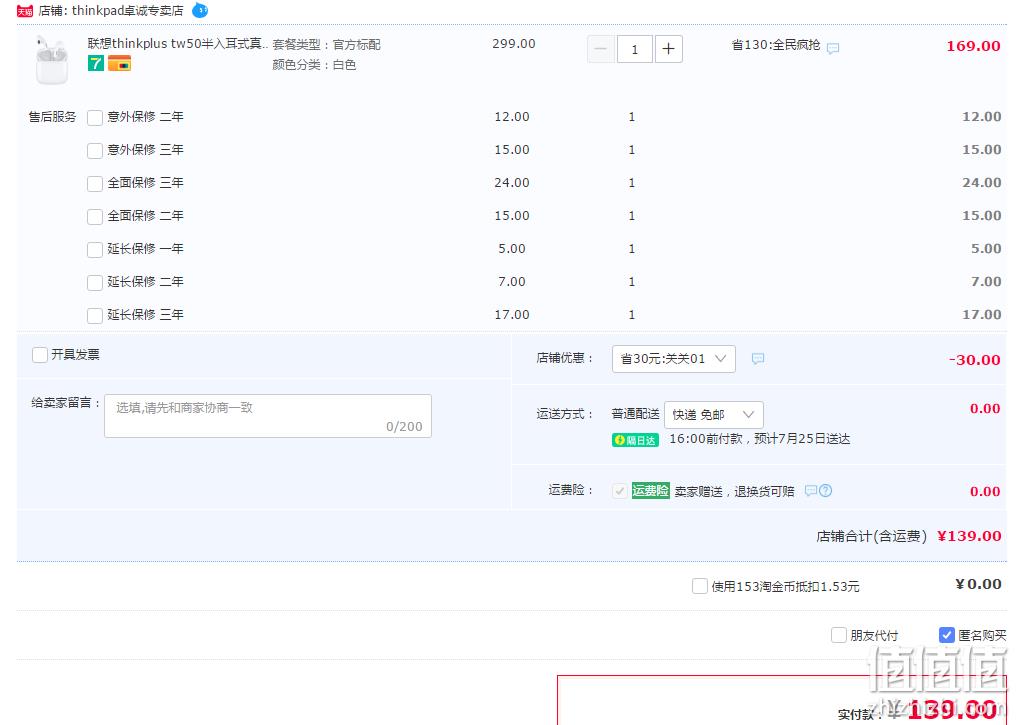Screen dimensions: 1017x725
Task: Open the white earbuds product thumbnail
Action: coord(52,60)
